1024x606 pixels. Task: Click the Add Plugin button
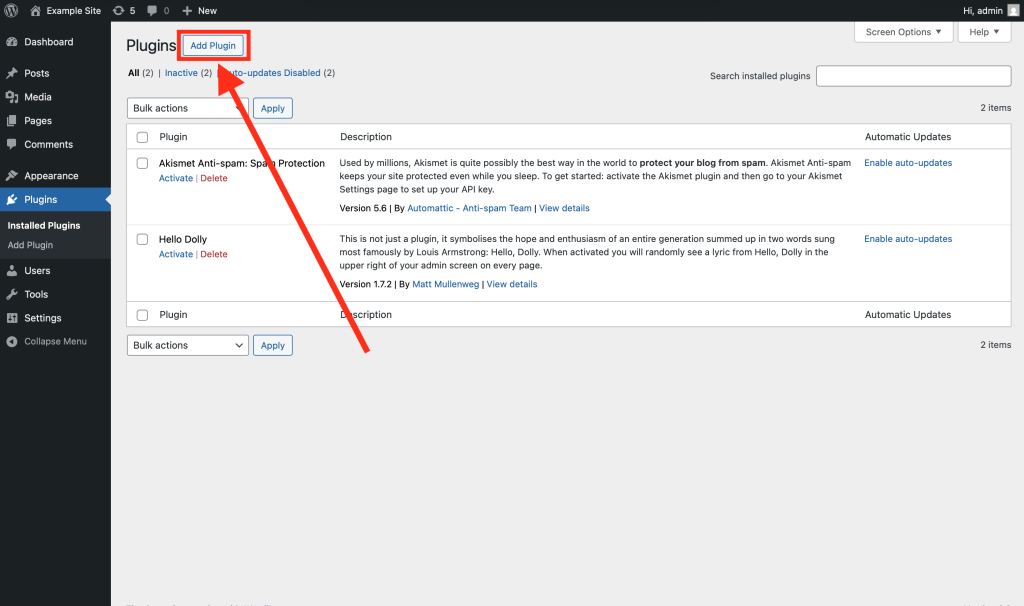[213, 46]
